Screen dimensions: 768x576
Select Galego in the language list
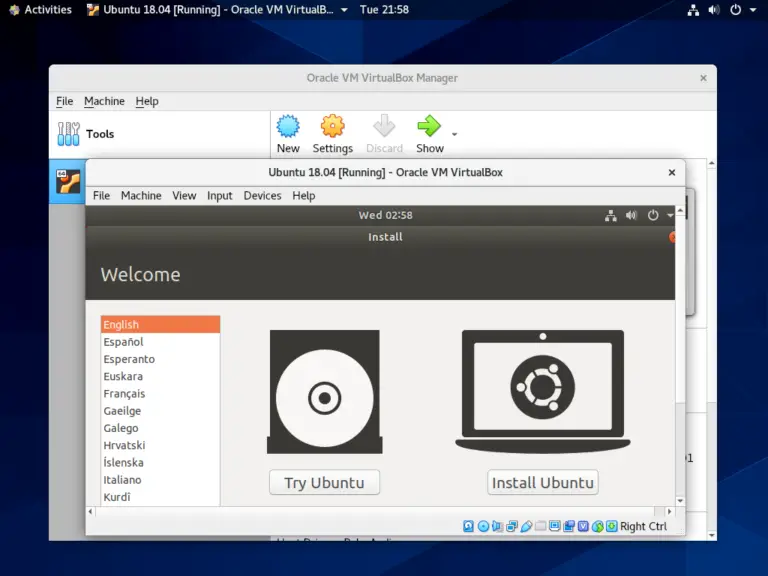(x=160, y=428)
